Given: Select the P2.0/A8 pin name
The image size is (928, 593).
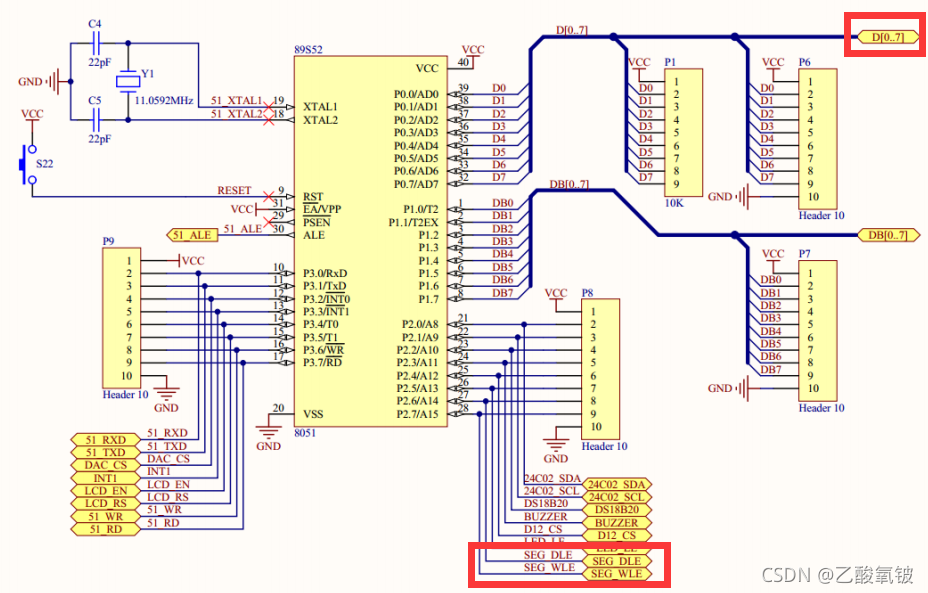Looking at the screenshot, I should tap(420, 324).
